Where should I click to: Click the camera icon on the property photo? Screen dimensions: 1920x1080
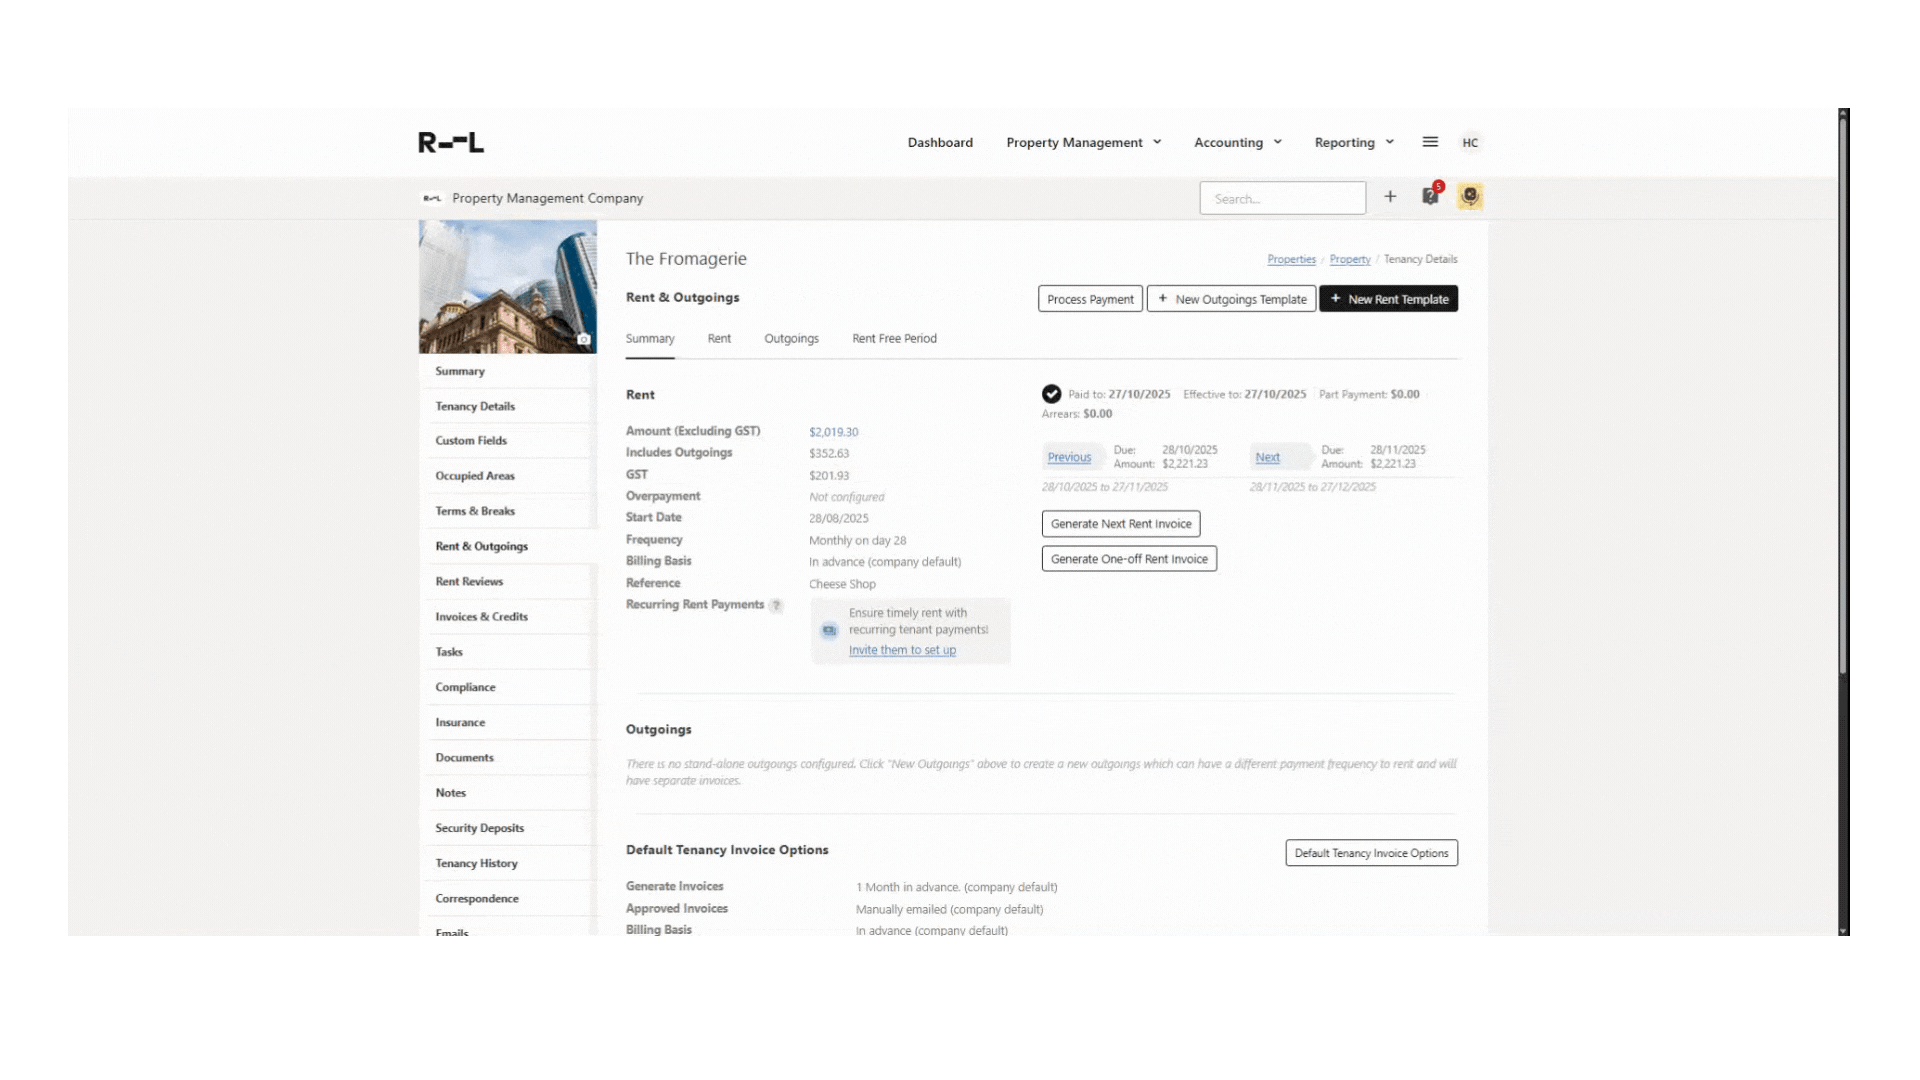[x=583, y=339]
